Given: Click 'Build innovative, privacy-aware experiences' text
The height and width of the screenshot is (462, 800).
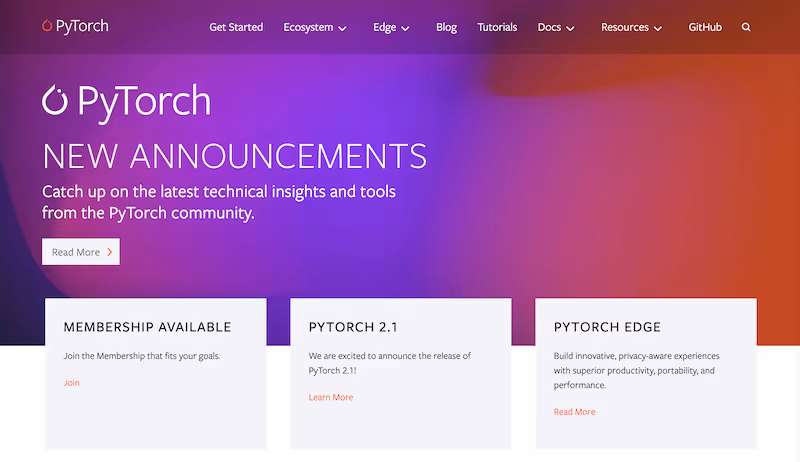Looking at the screenshot, I should pyautogui.click(x=636, y=370).
